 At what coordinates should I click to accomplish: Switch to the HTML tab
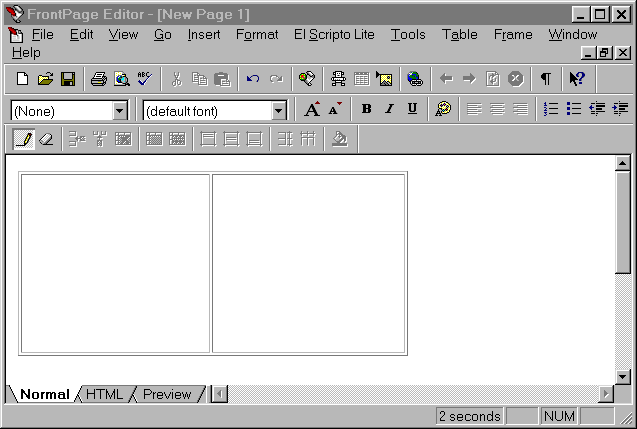tap(104, 394)
